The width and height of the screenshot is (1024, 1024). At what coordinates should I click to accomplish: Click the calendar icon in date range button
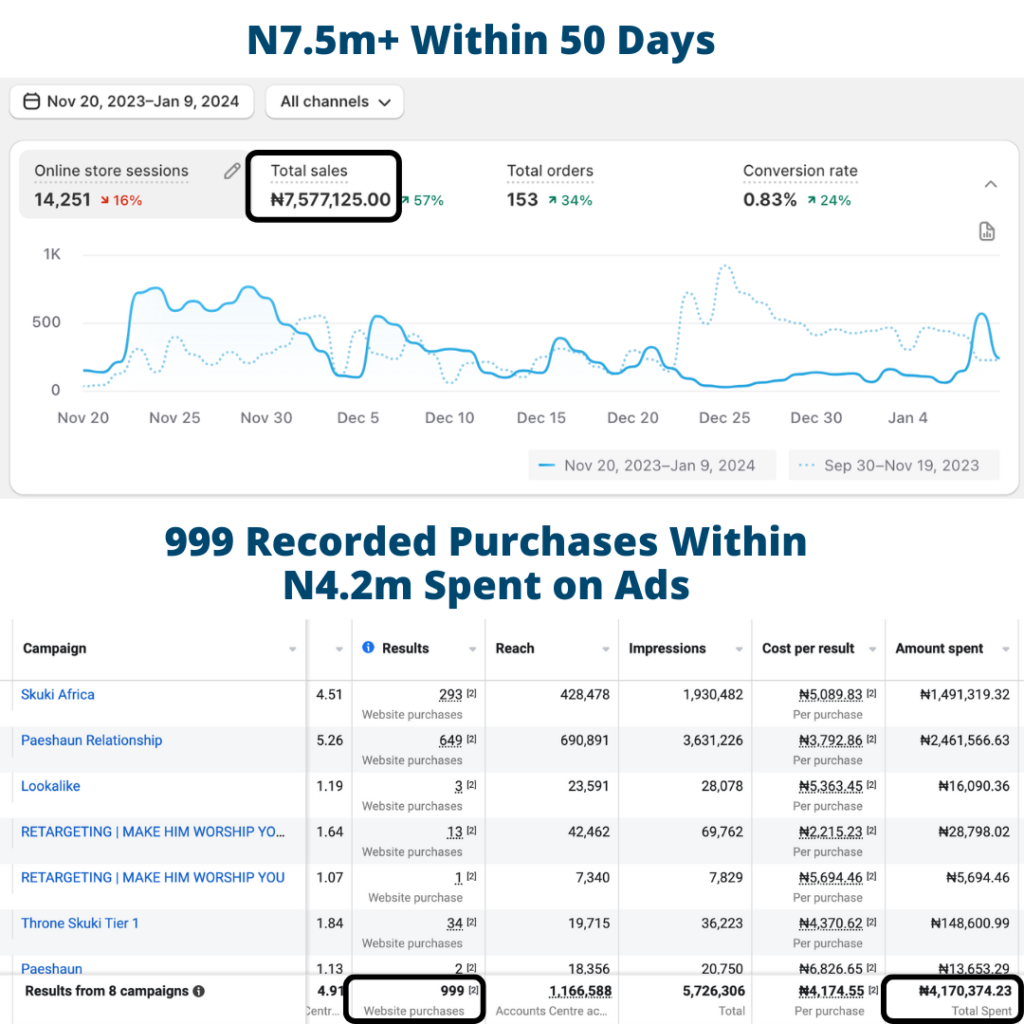[31, 101]
